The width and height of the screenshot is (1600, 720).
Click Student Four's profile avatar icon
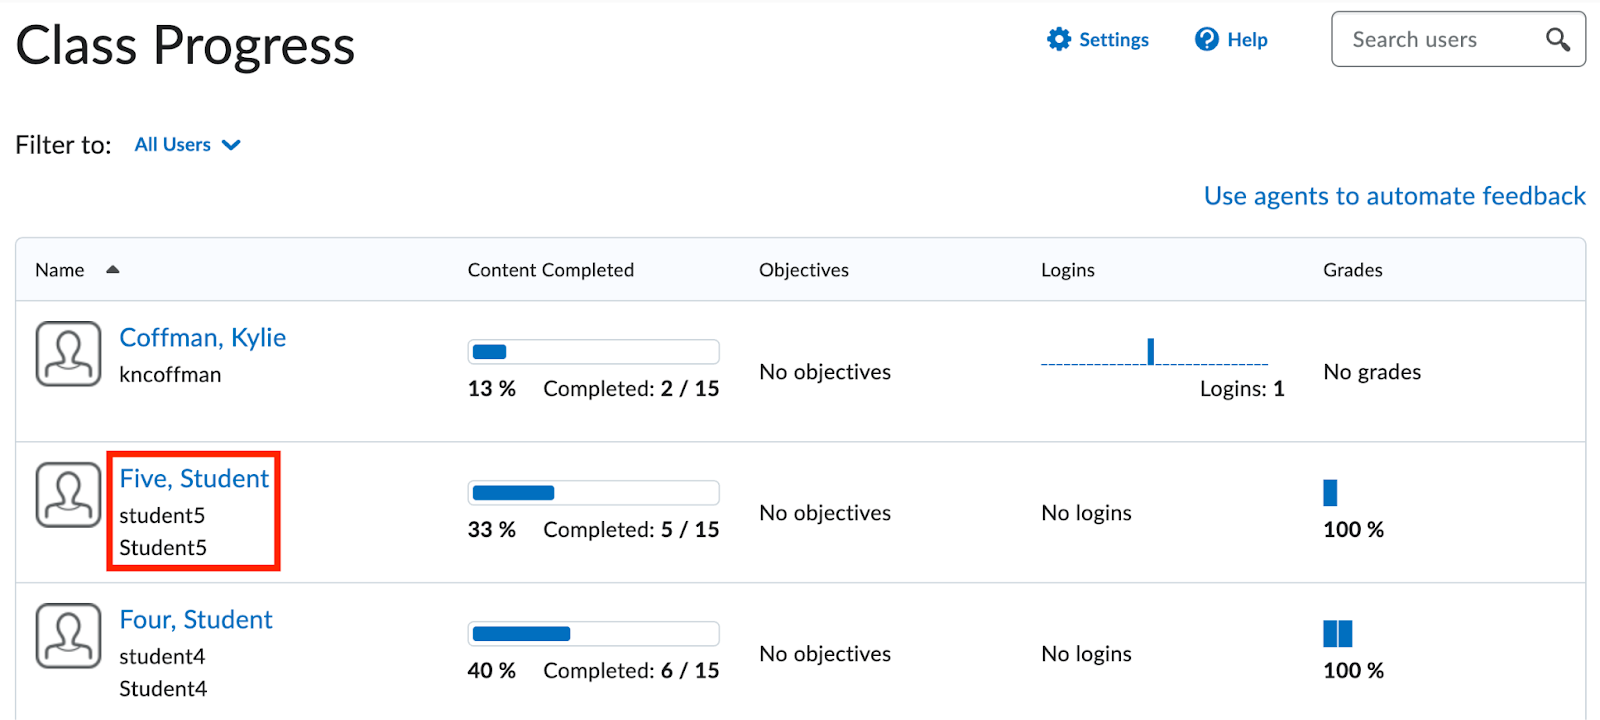pos(68,635)
